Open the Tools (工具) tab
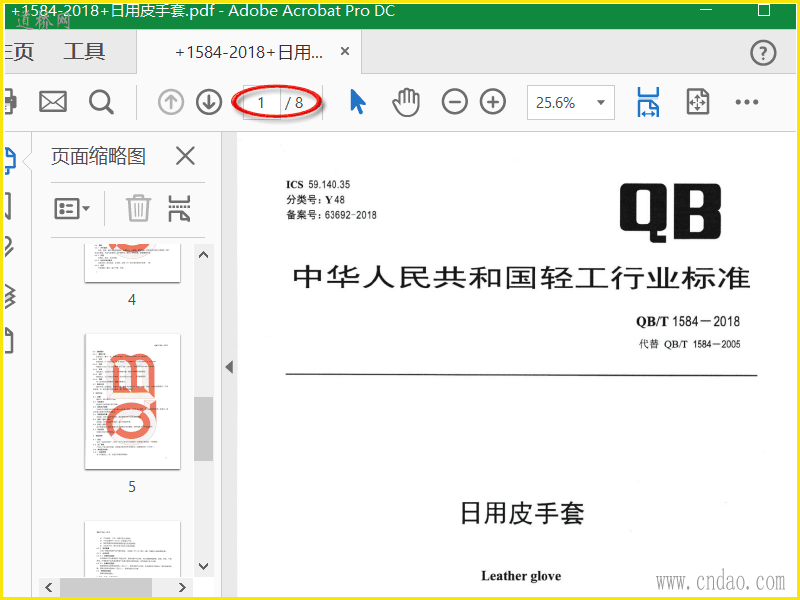Image resolution: width=800 pixels, height=600 pixels. click(84, 52)
